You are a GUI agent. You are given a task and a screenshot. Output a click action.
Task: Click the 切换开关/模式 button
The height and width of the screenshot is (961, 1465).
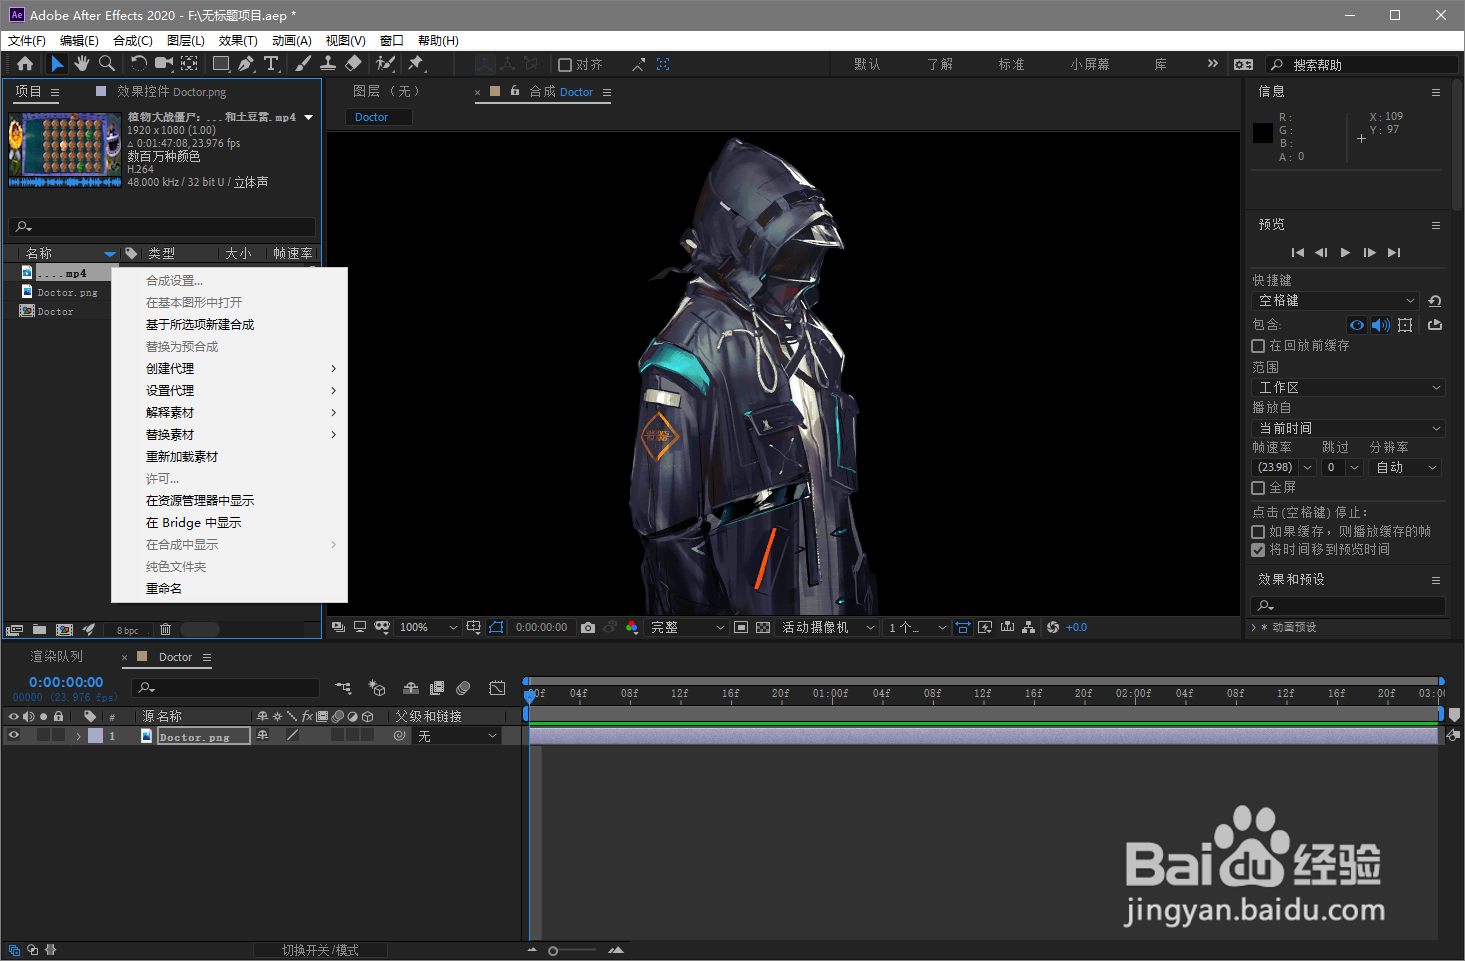pos(320,950)
